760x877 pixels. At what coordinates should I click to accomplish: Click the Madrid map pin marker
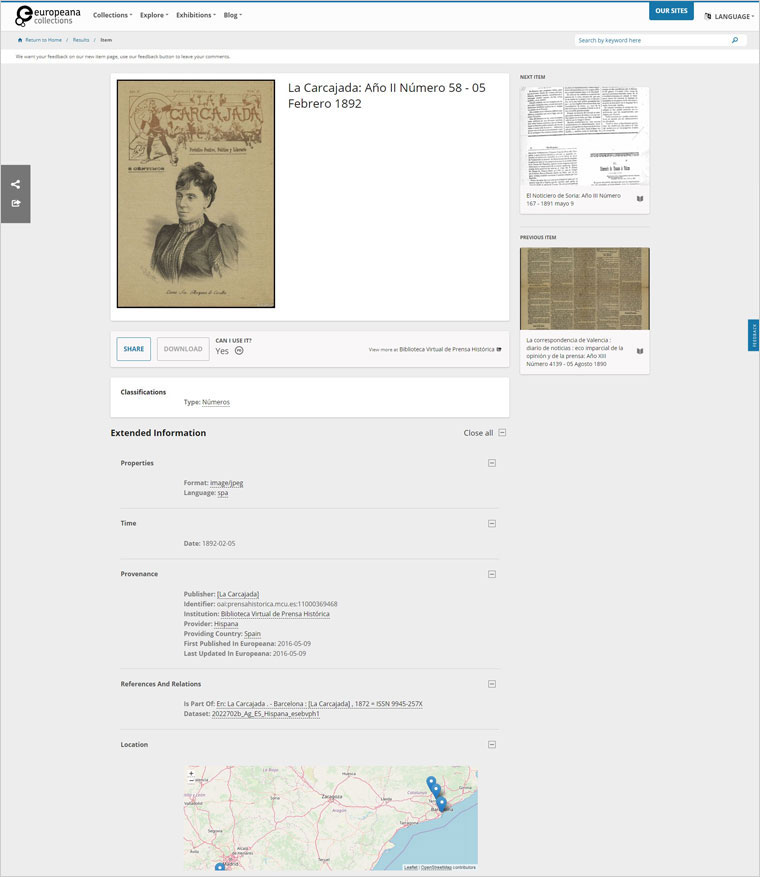pyautogui.click(x=220, y=867)
